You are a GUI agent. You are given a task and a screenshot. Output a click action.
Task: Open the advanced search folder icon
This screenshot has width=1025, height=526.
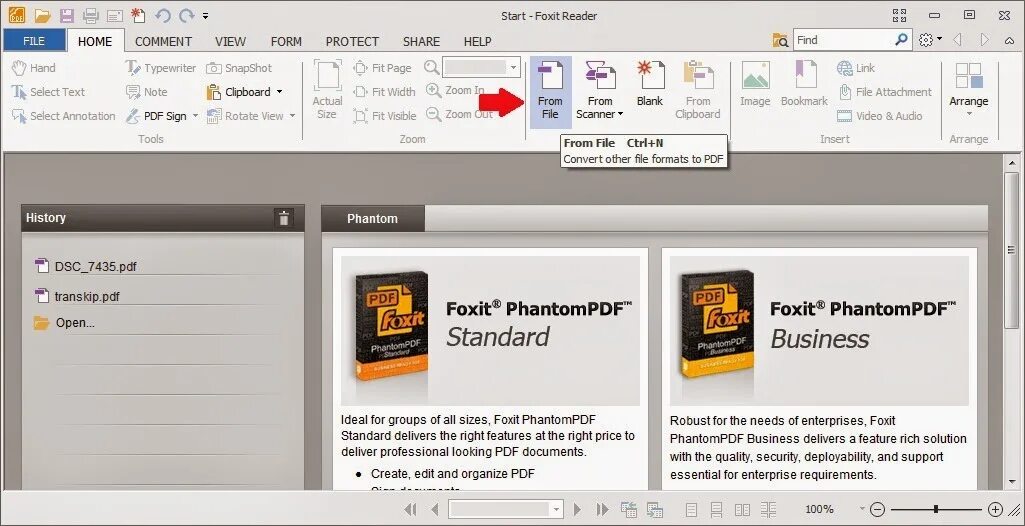[x=780, y=41]
